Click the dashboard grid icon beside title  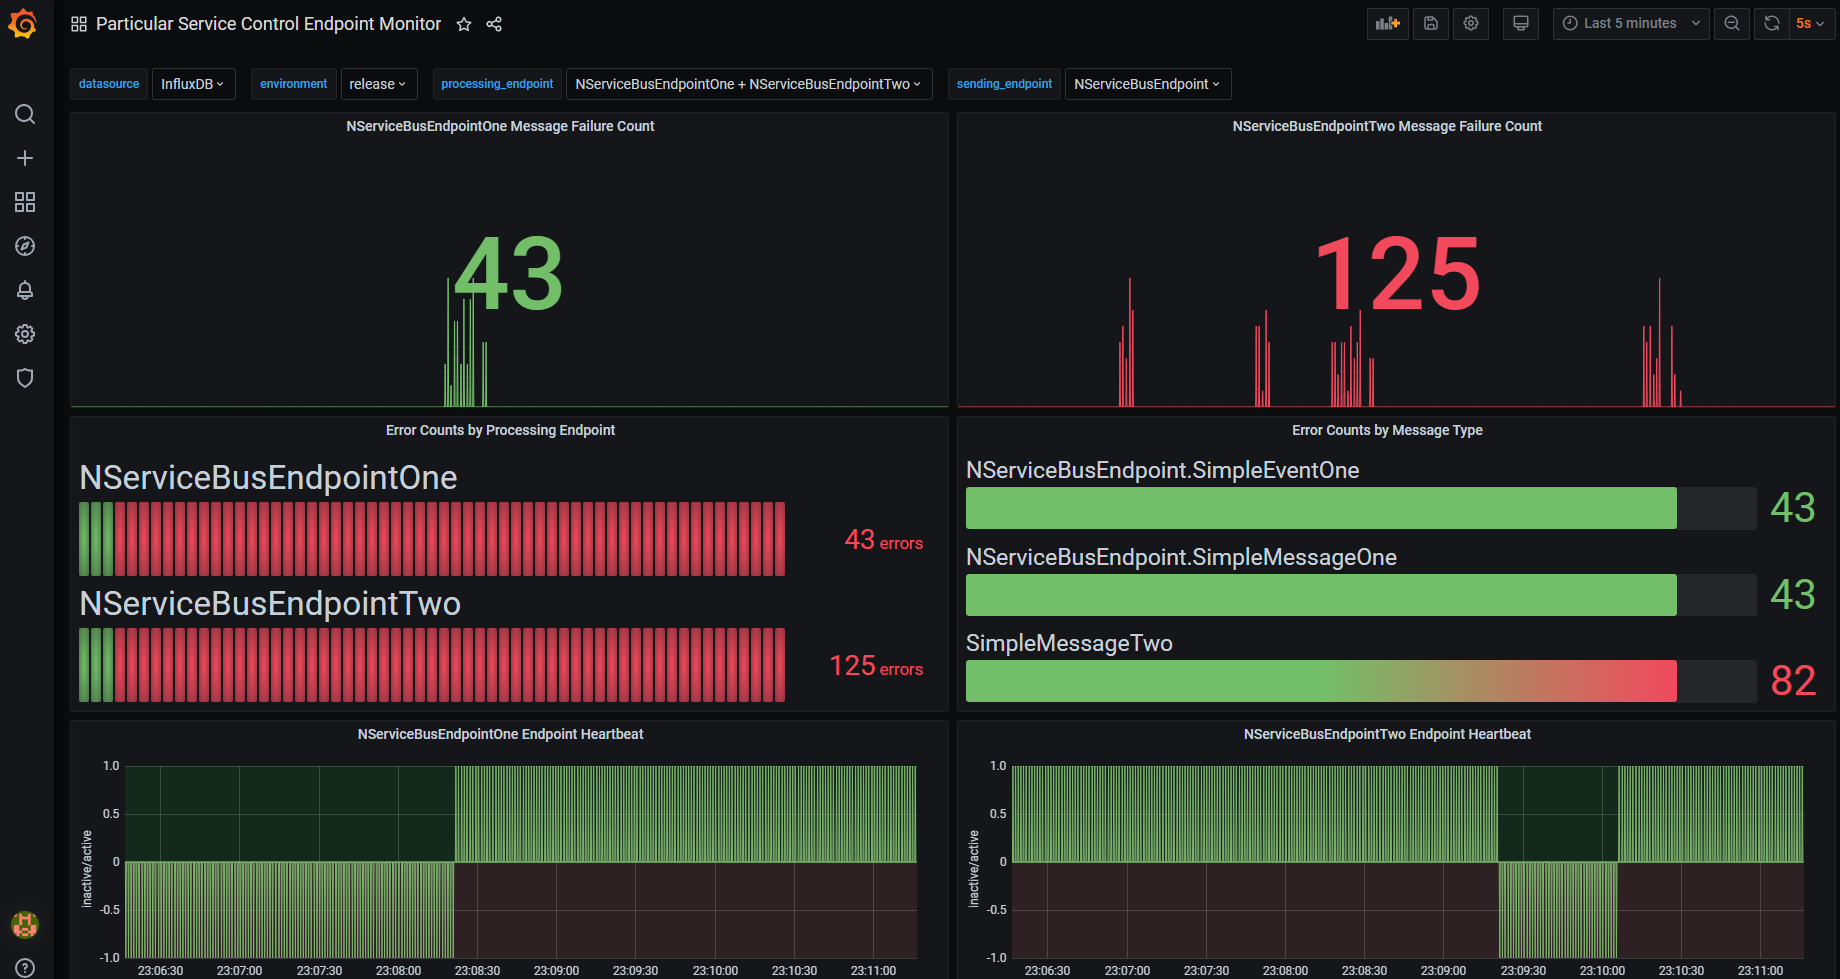tap(79, 24)
